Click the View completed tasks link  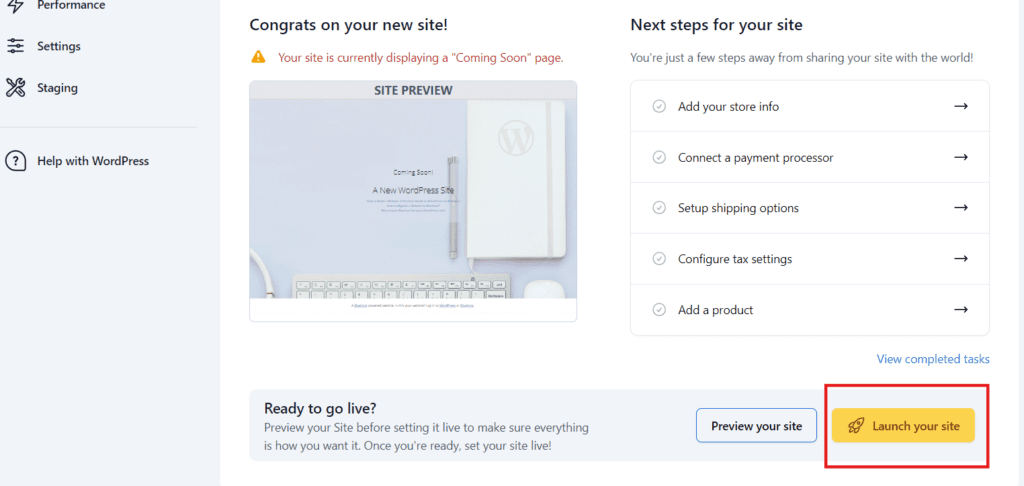[x=933, y=359]
